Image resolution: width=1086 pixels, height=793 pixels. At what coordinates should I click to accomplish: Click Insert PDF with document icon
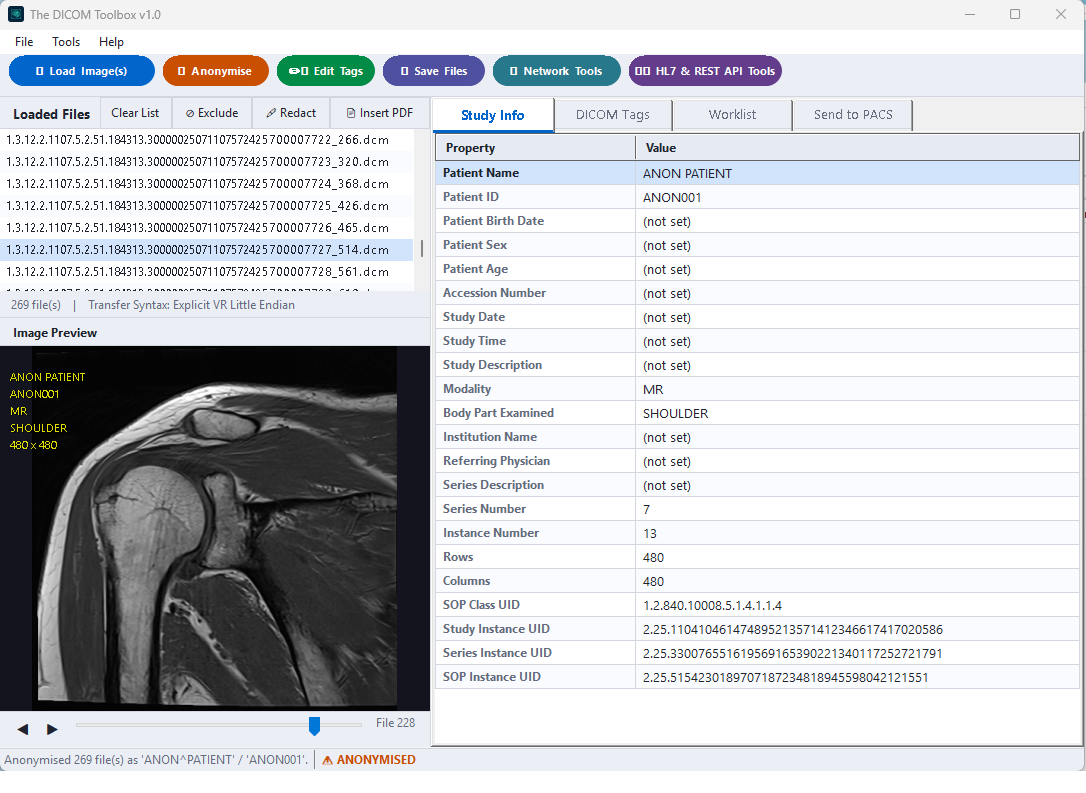point(380,113)
